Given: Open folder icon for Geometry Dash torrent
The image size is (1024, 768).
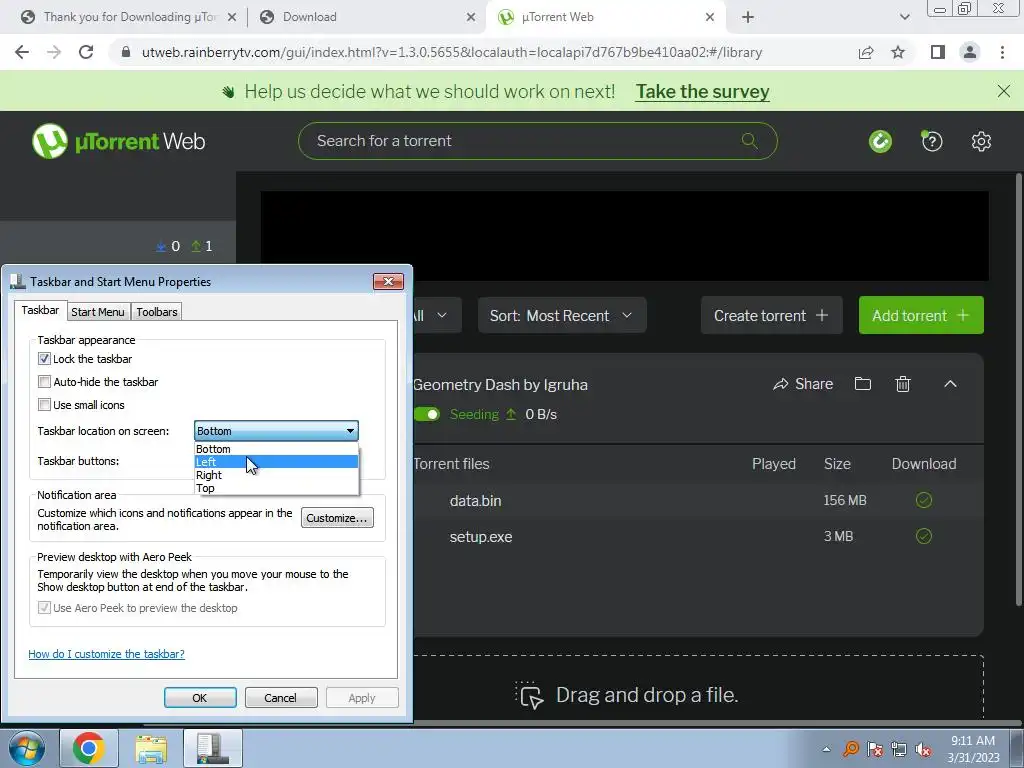Looking at the screenshot, I should (863, 384).
